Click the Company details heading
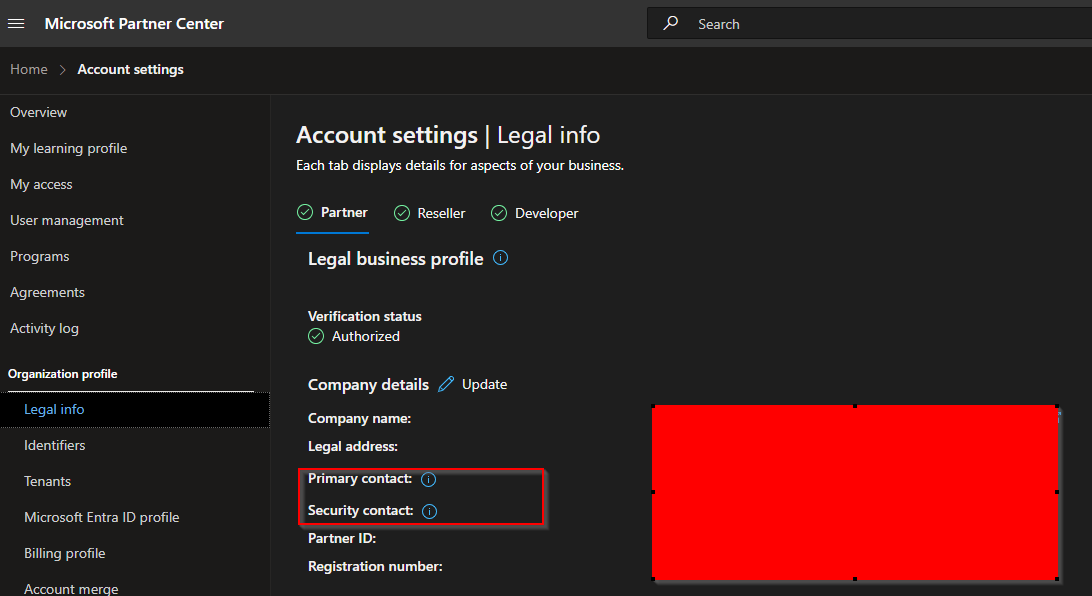The height and width of the screenshot is (596, 1092). pos(368,384)
